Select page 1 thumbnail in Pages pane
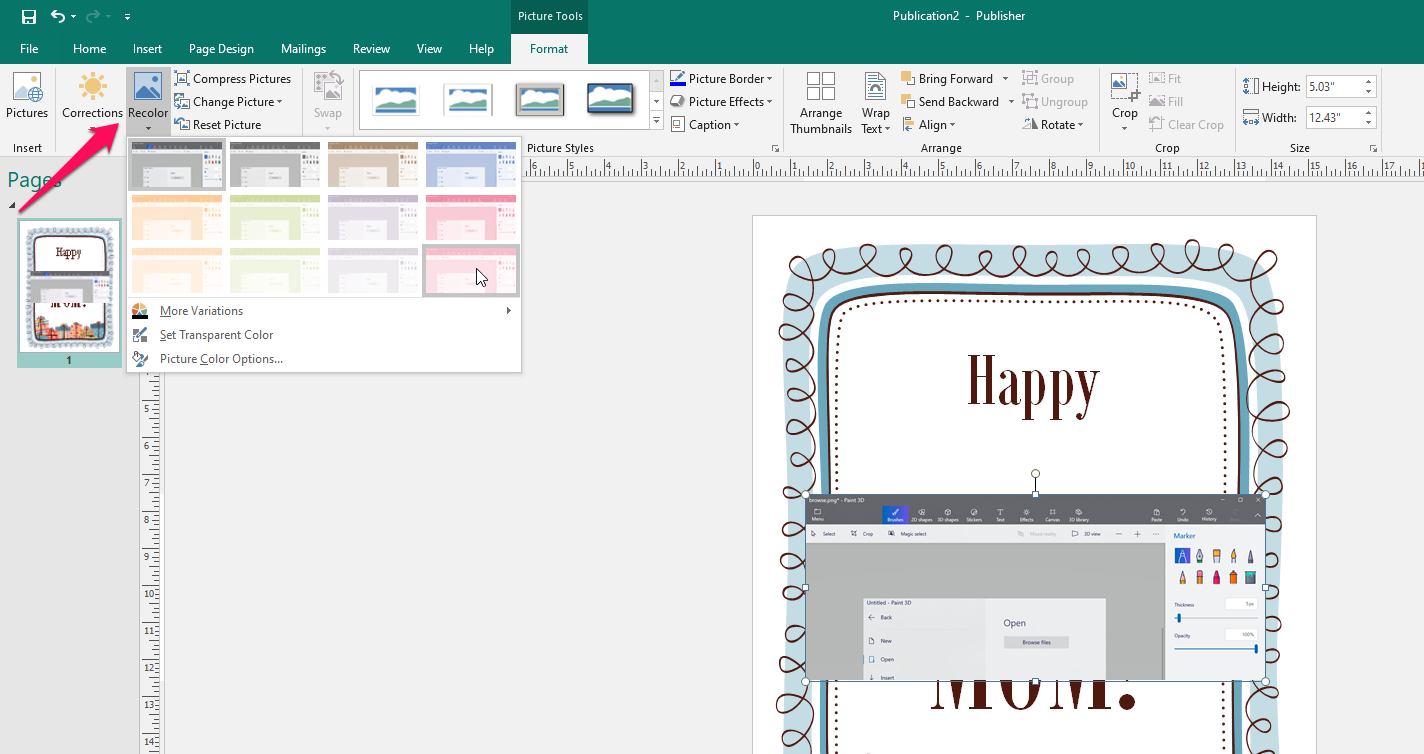 click(68, 288)
